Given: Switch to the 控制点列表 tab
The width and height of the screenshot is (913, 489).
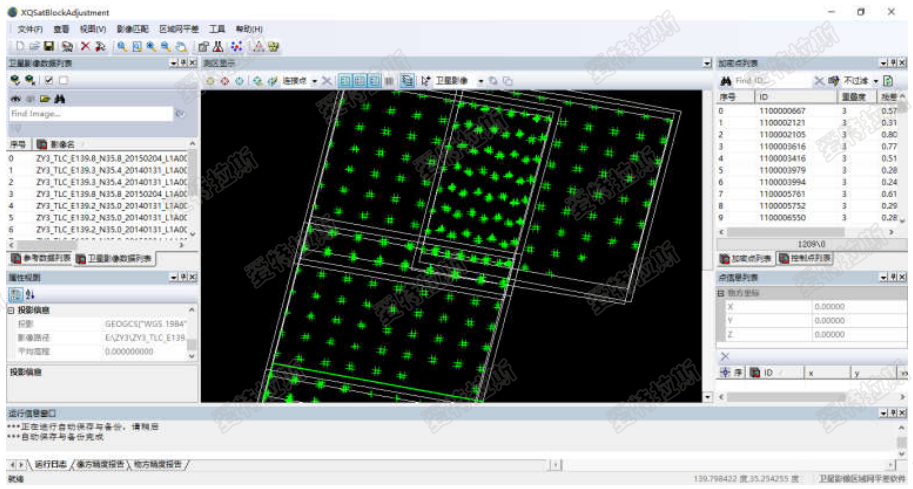Looking at the screenshot, I should (x=811, y=257).
